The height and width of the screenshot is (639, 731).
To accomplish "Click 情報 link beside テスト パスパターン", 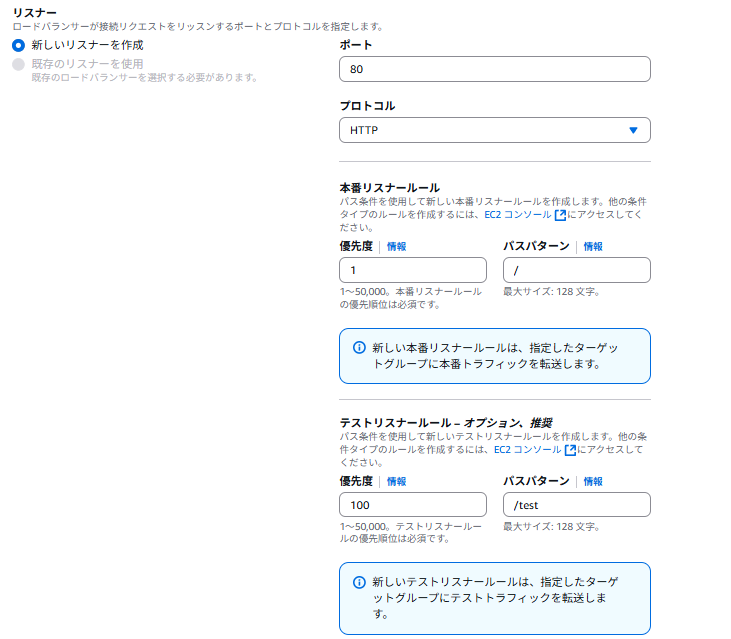I will pos(593,482).
